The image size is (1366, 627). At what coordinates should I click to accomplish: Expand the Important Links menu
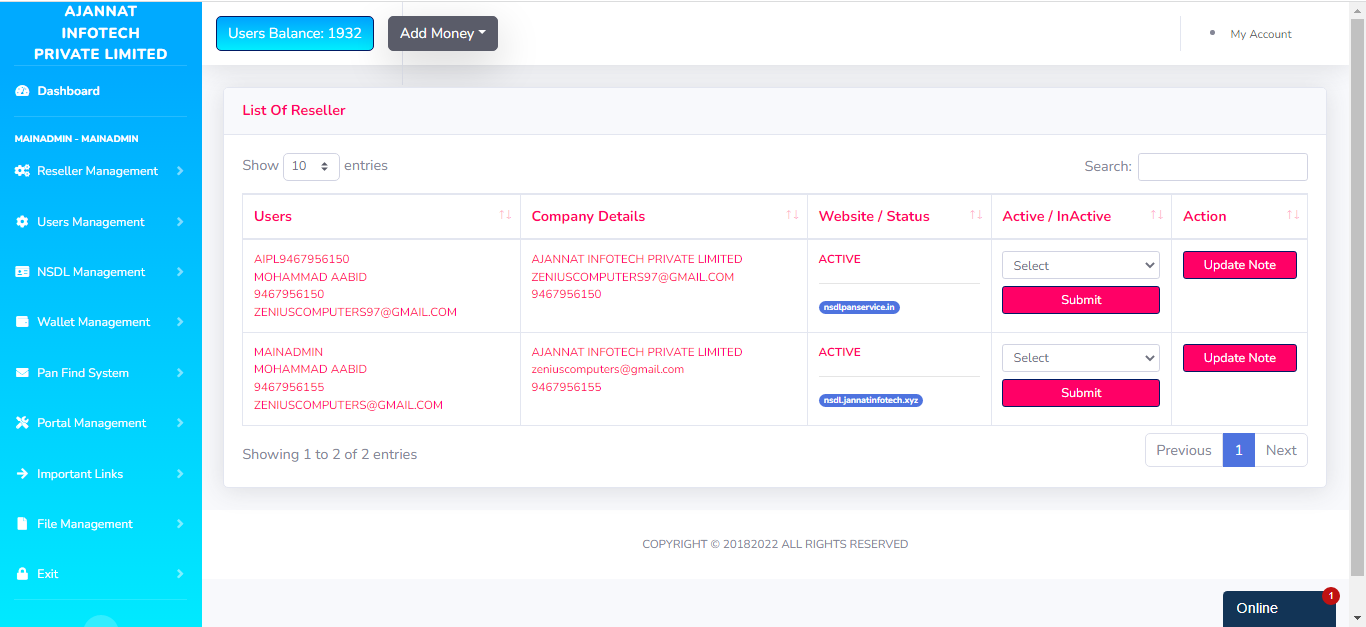(x=100, y=474)
